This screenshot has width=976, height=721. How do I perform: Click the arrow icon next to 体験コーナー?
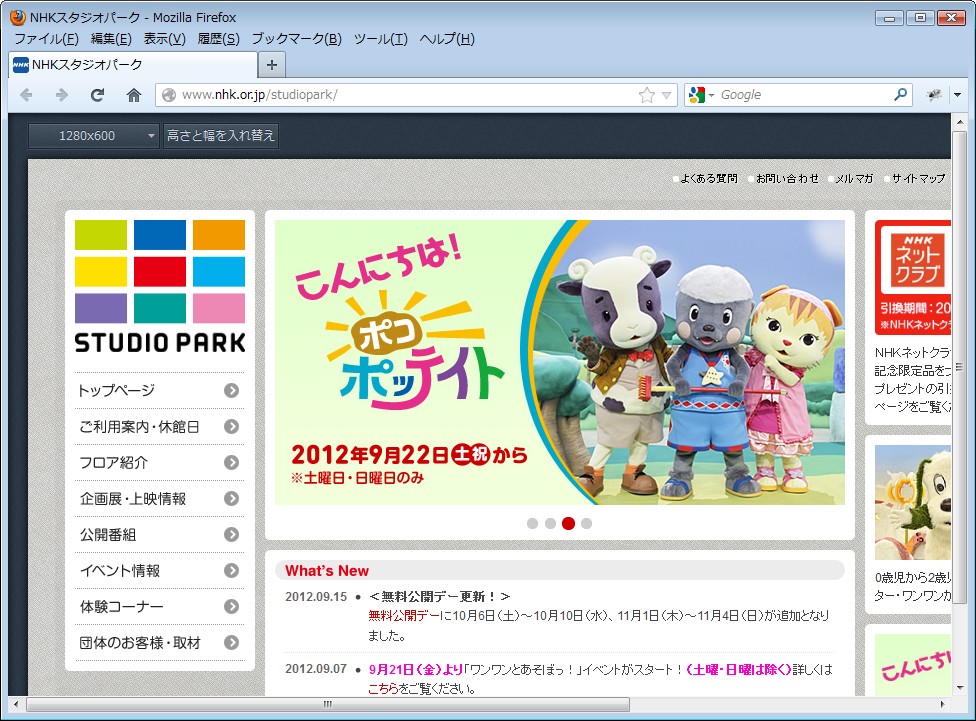(232, 606)
